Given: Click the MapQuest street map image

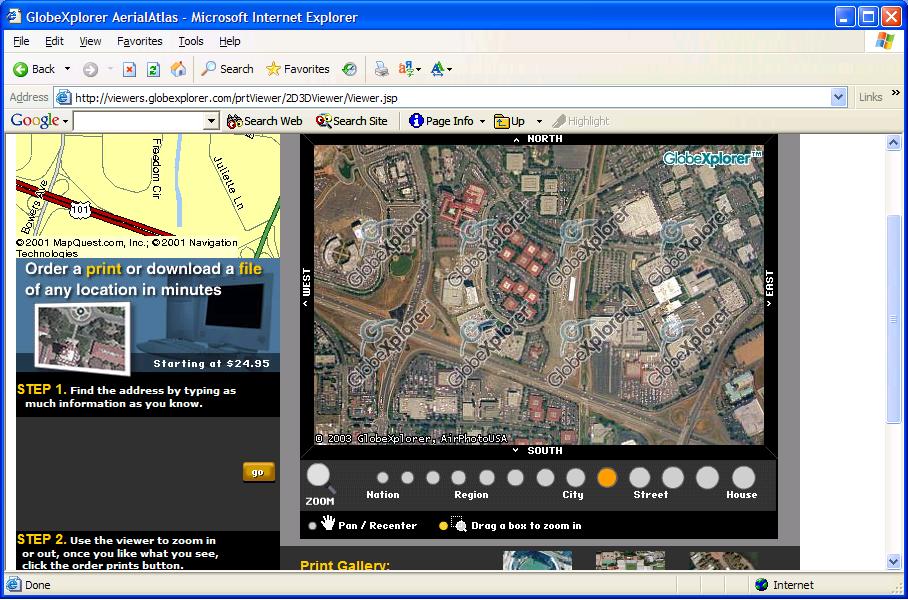Looking at the screenshot, I should coord(148,196).
